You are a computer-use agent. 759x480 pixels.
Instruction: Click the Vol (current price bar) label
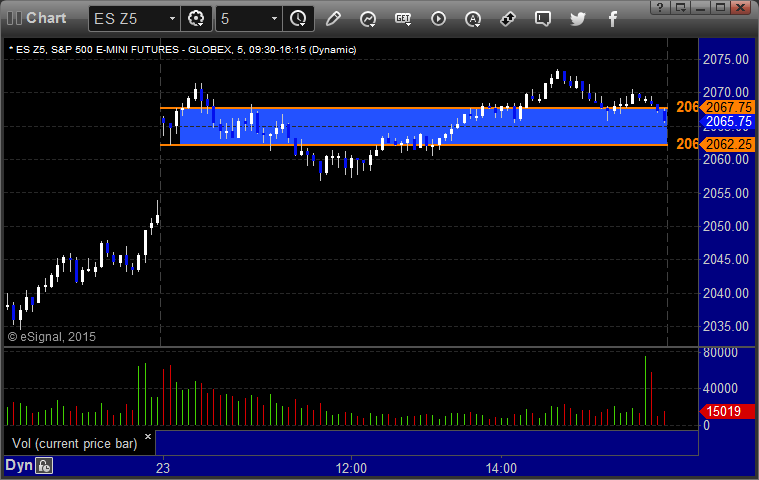click(75, 444)
